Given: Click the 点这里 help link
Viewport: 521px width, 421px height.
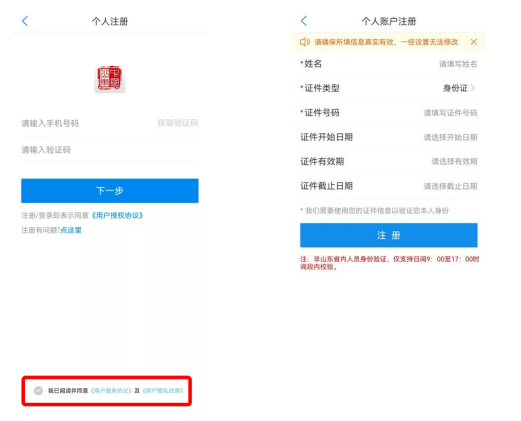Looking at the screenshot, I should click(x=71, y=230).
